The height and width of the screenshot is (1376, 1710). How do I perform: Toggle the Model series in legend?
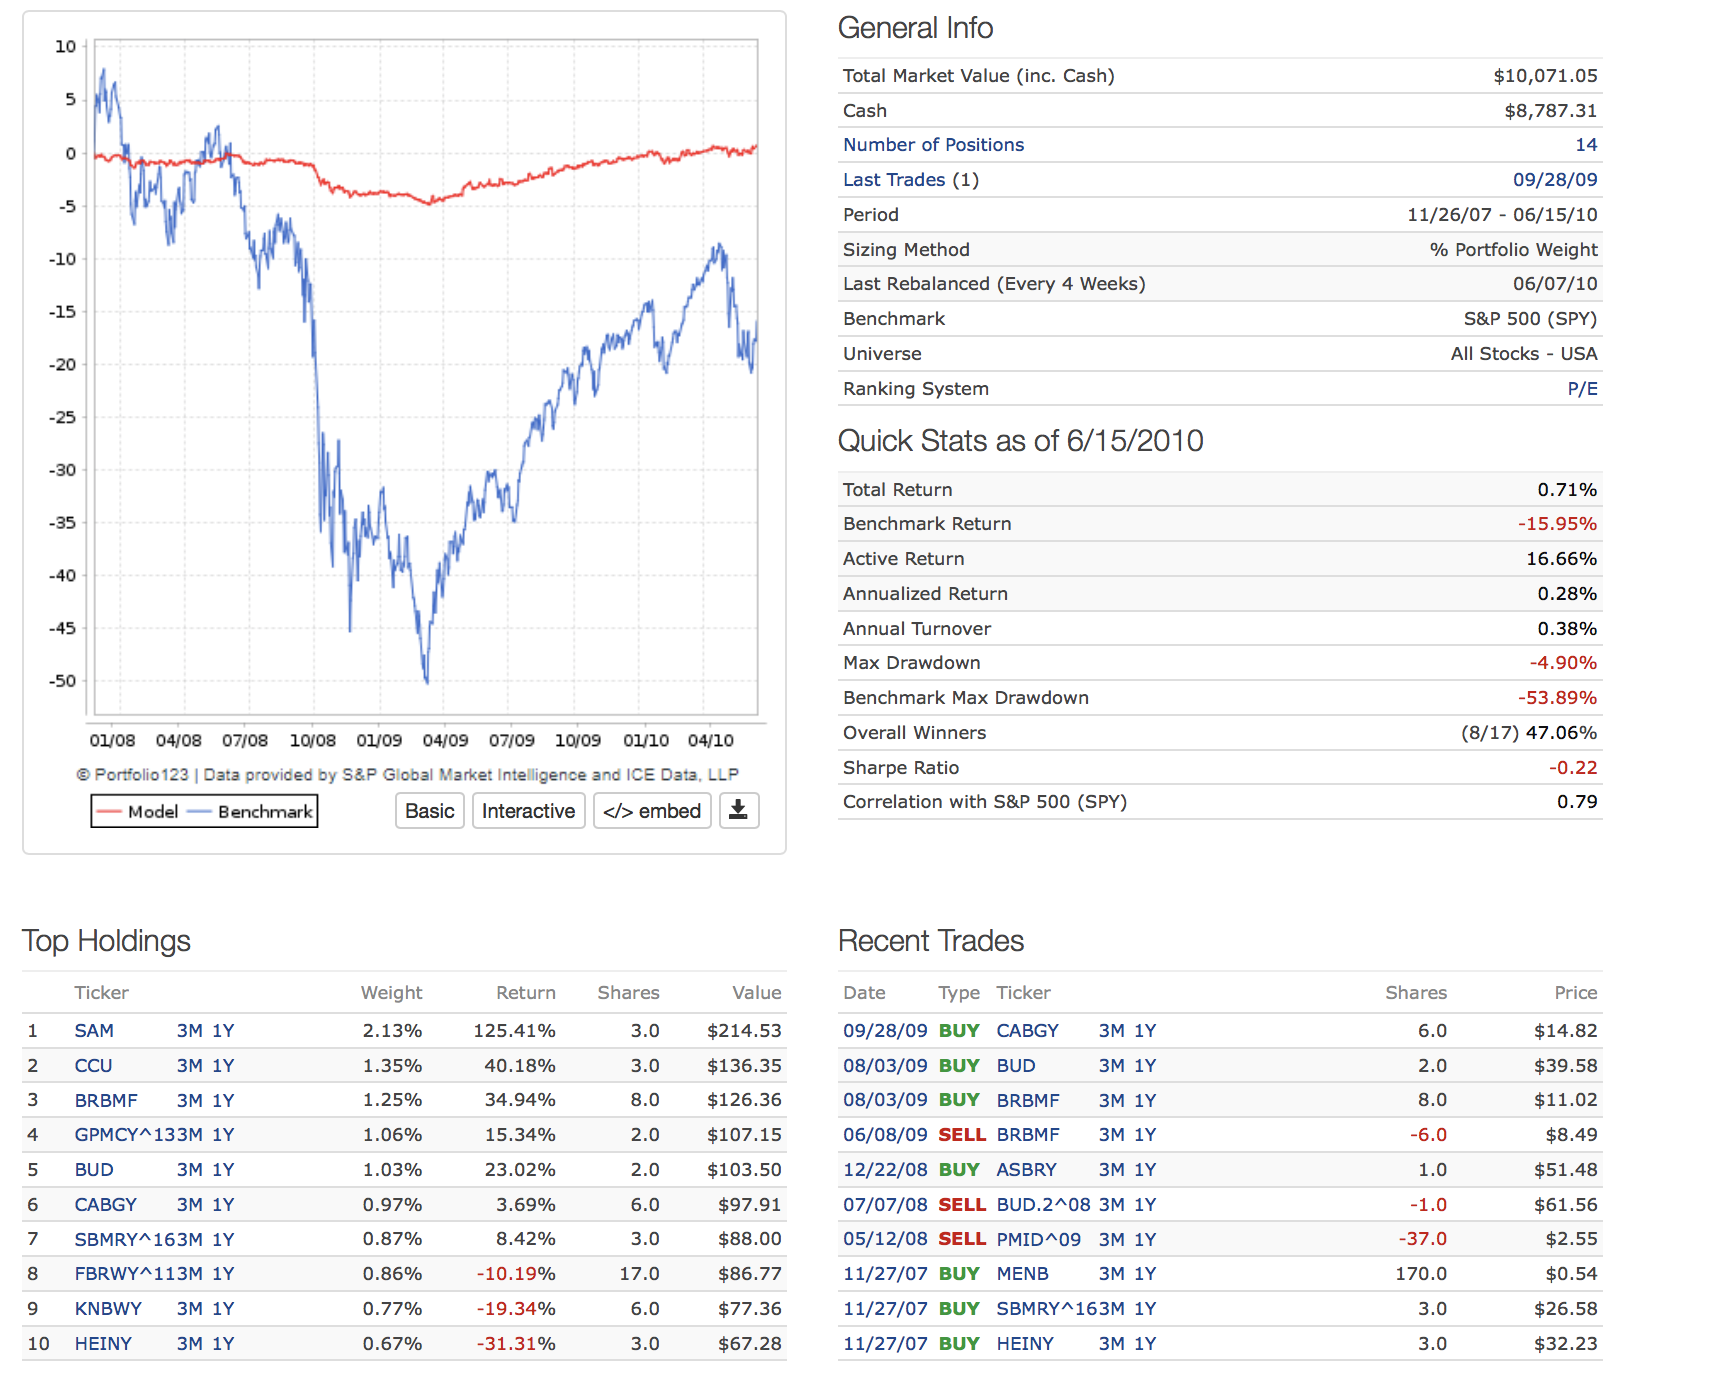point(139,812)
